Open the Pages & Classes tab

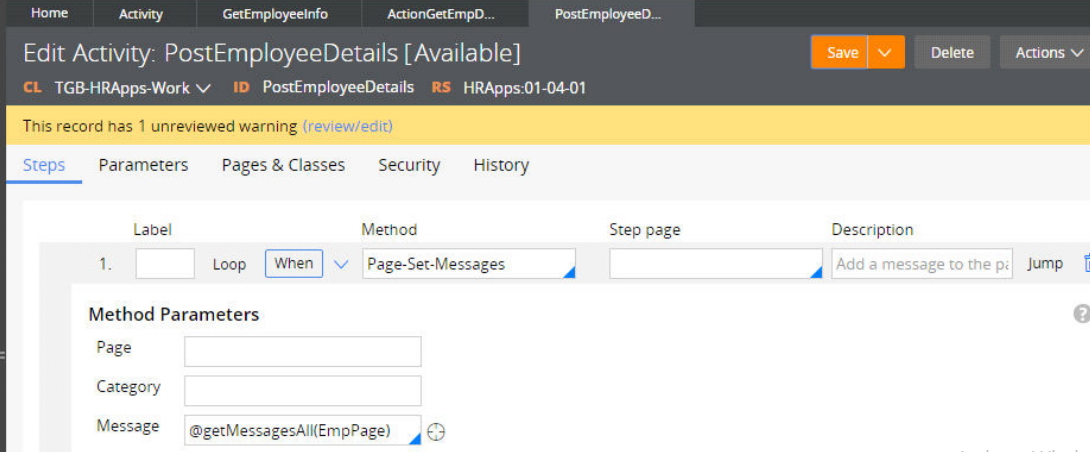coord(283,165)
